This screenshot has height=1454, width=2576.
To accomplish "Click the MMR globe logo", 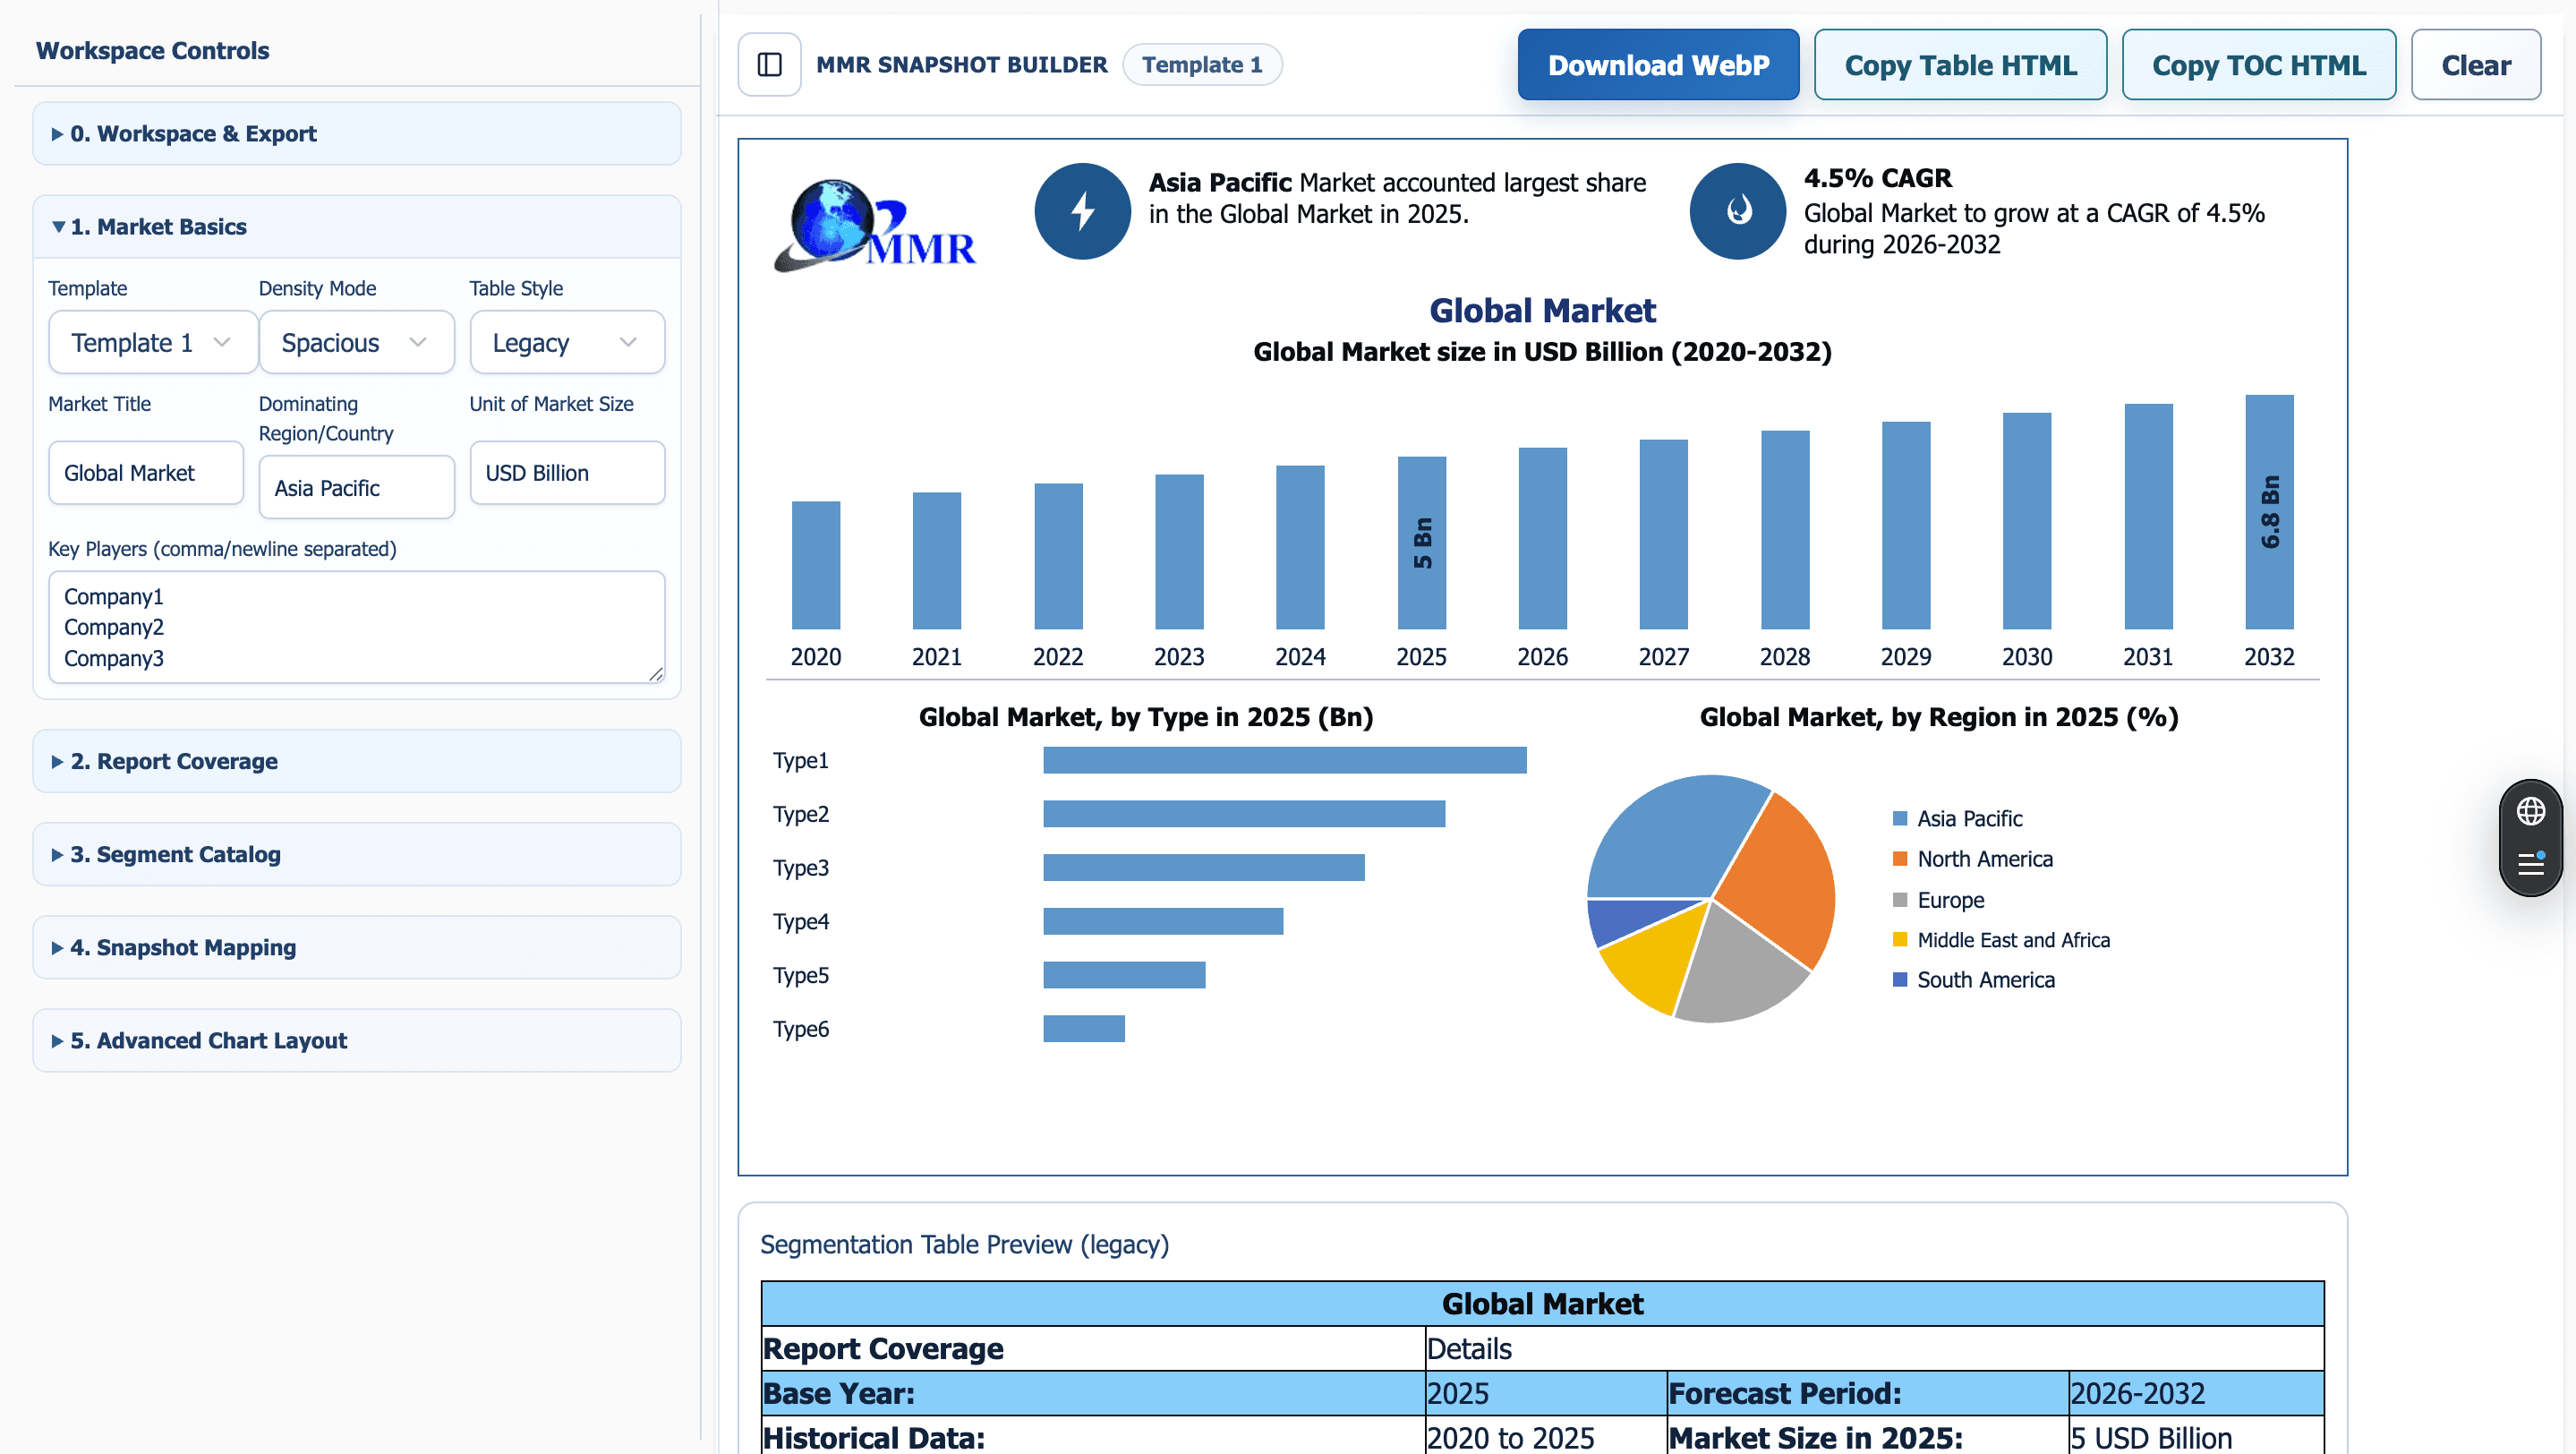I will (x=875, y=225).
